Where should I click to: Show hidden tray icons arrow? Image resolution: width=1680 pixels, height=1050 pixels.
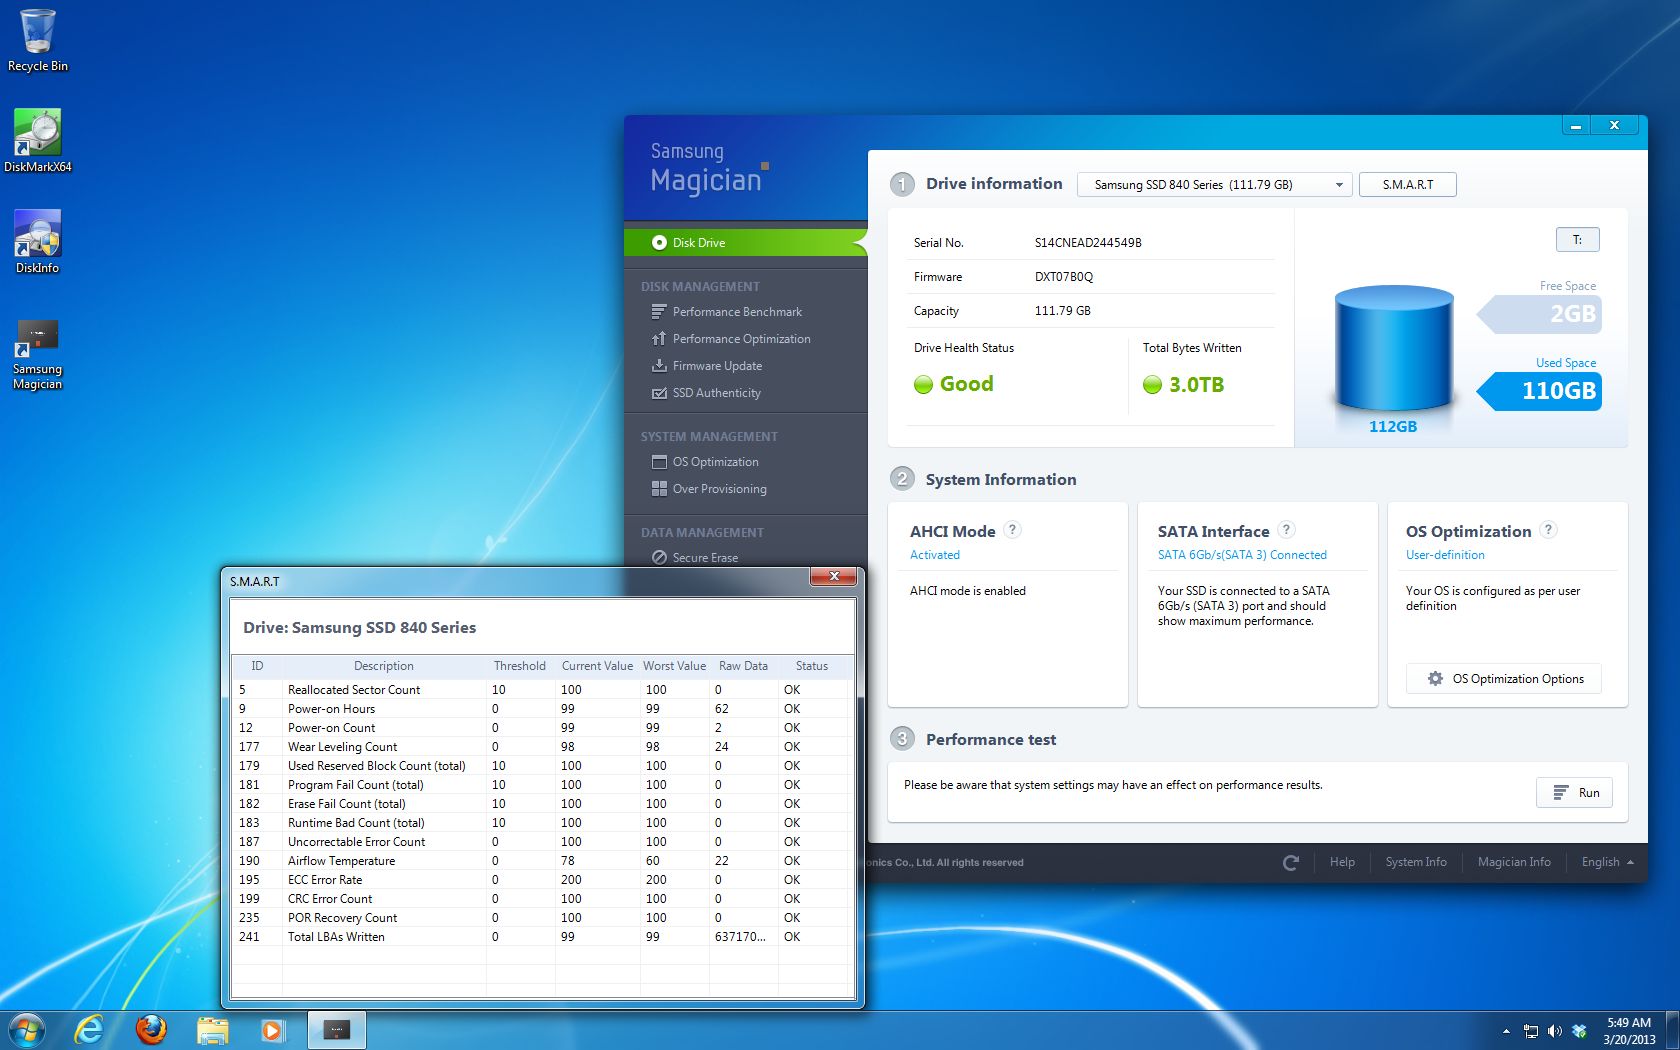coord(1506,1031)
